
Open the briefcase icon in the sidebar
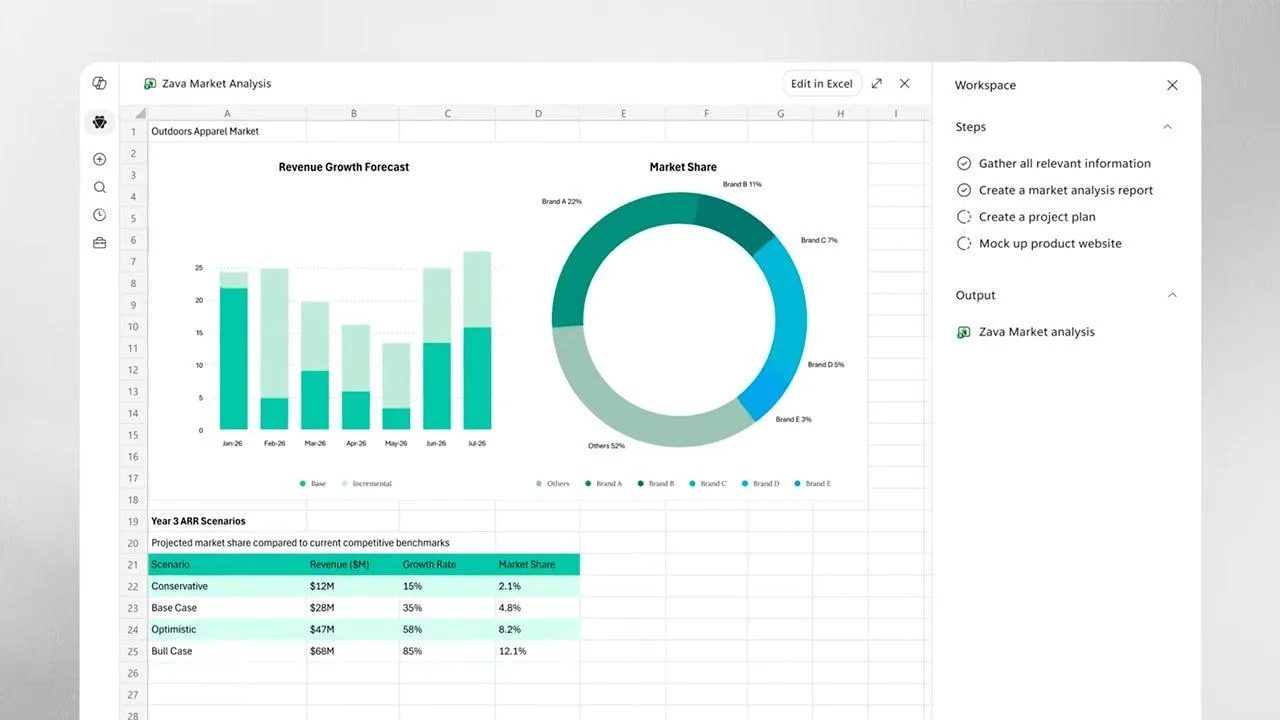tap(99, 243)
